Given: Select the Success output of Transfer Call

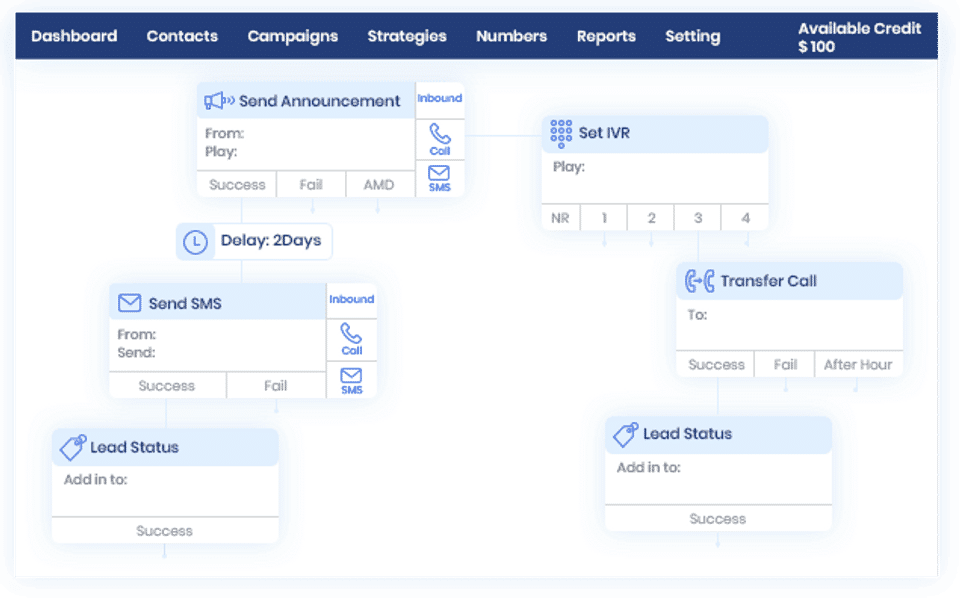Looking at the screenshot, I should pyautogui.click(x=716, y=365).
